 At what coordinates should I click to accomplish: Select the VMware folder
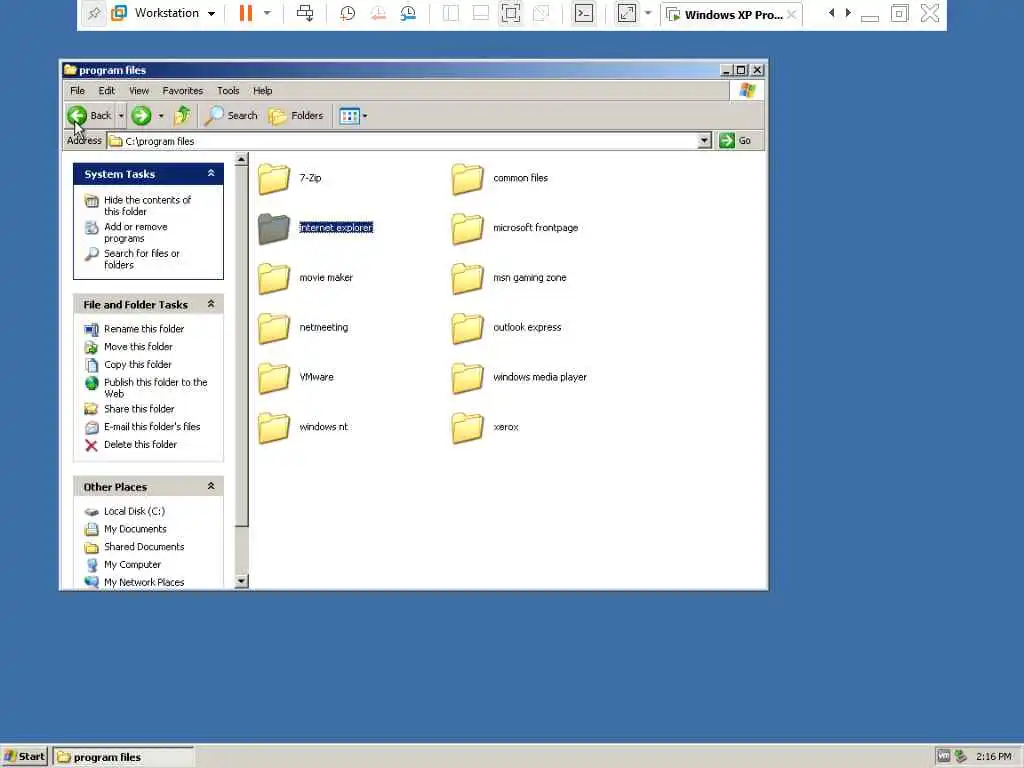pyautogui.click(x=296, y=377)
